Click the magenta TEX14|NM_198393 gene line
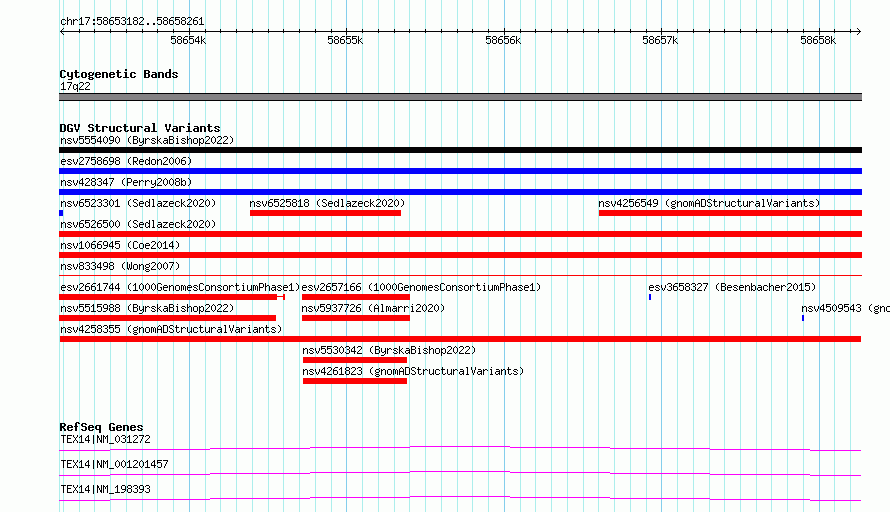 (x=460, y=498)
